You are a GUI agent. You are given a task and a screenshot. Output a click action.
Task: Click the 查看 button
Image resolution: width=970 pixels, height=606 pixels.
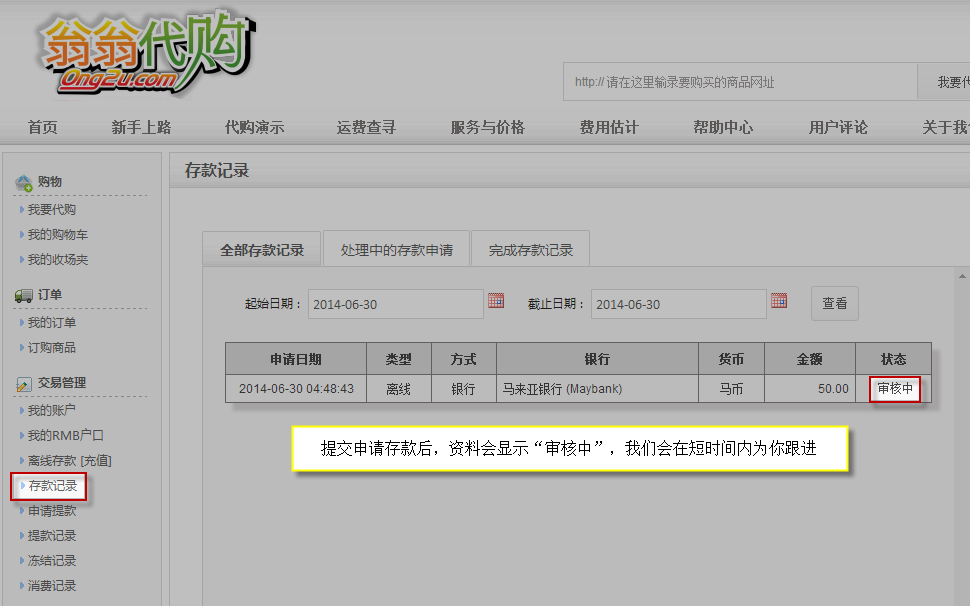pos(835,303)
